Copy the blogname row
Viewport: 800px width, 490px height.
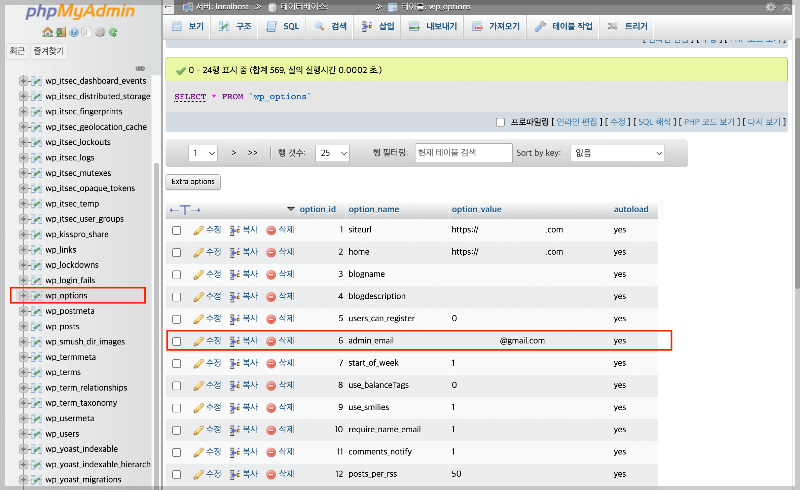coord(244,275)
